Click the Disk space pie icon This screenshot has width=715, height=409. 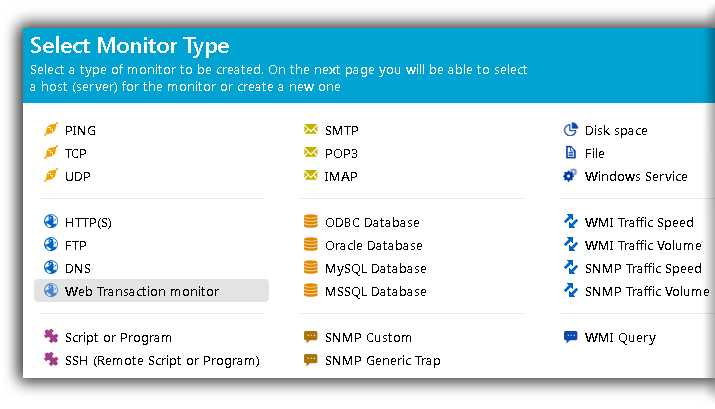click(571, 130)
